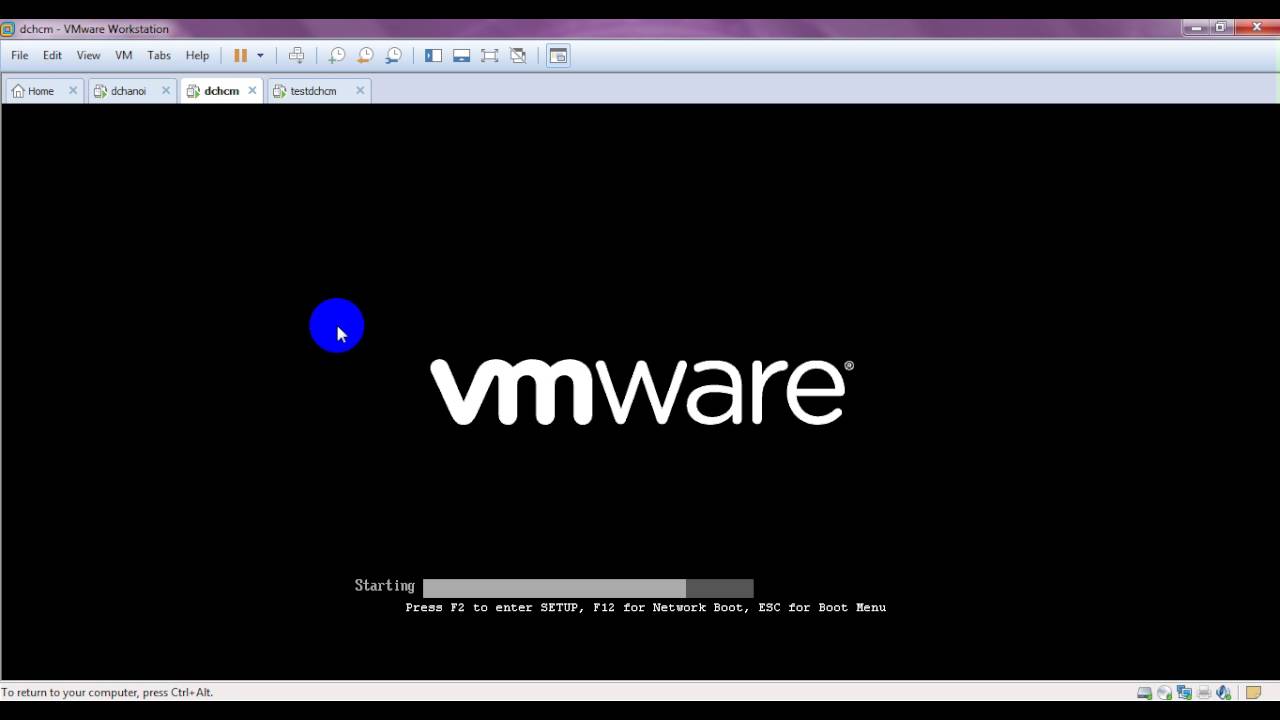Open the Tabs menu
Screen dimensions: 1280x720
(x=159, y=56)
